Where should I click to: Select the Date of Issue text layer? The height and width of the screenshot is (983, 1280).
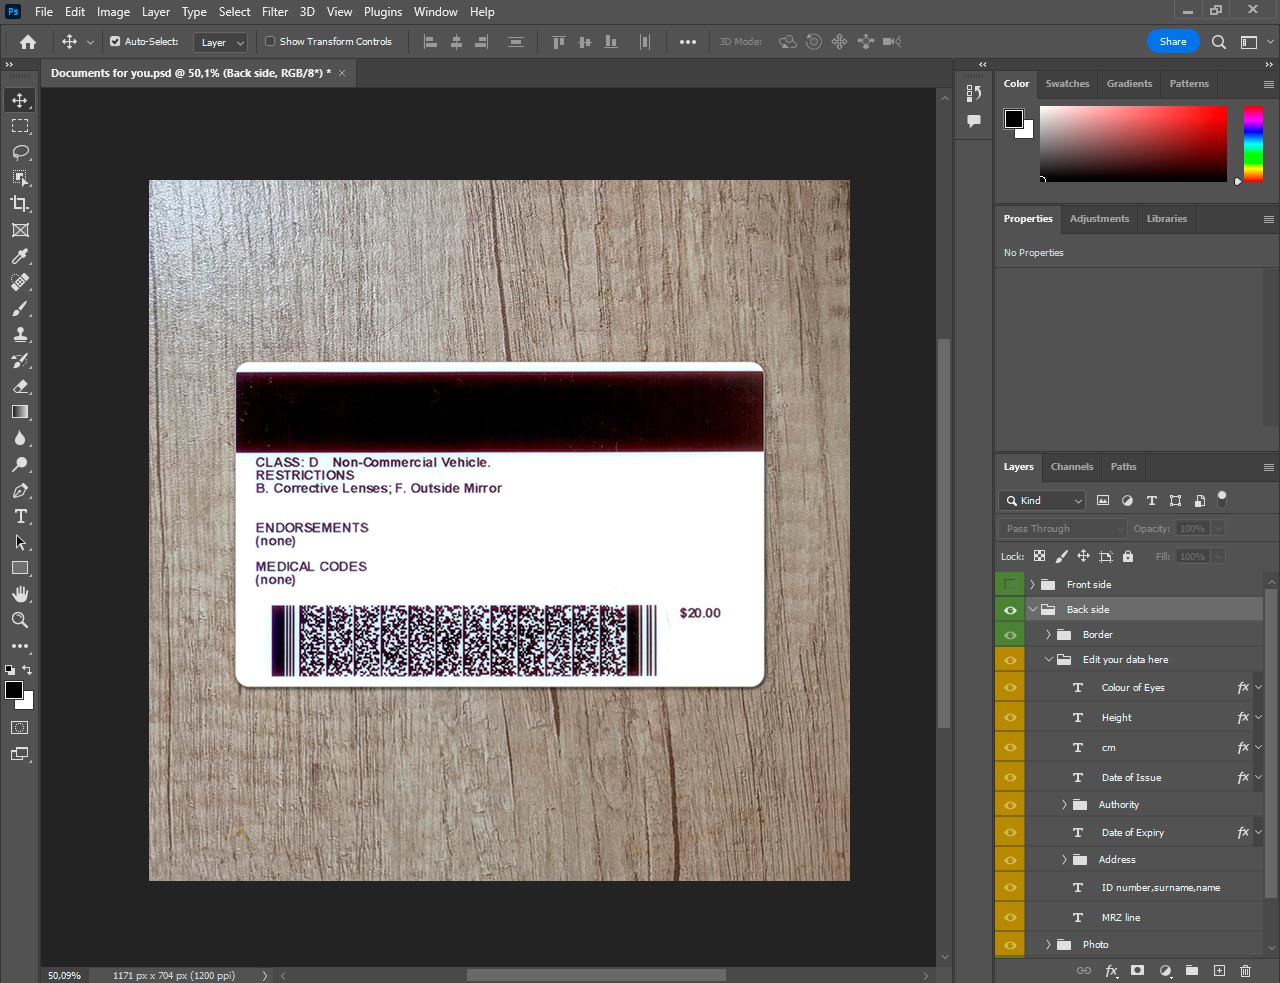pyautogui.click(x=1131, y=777)
